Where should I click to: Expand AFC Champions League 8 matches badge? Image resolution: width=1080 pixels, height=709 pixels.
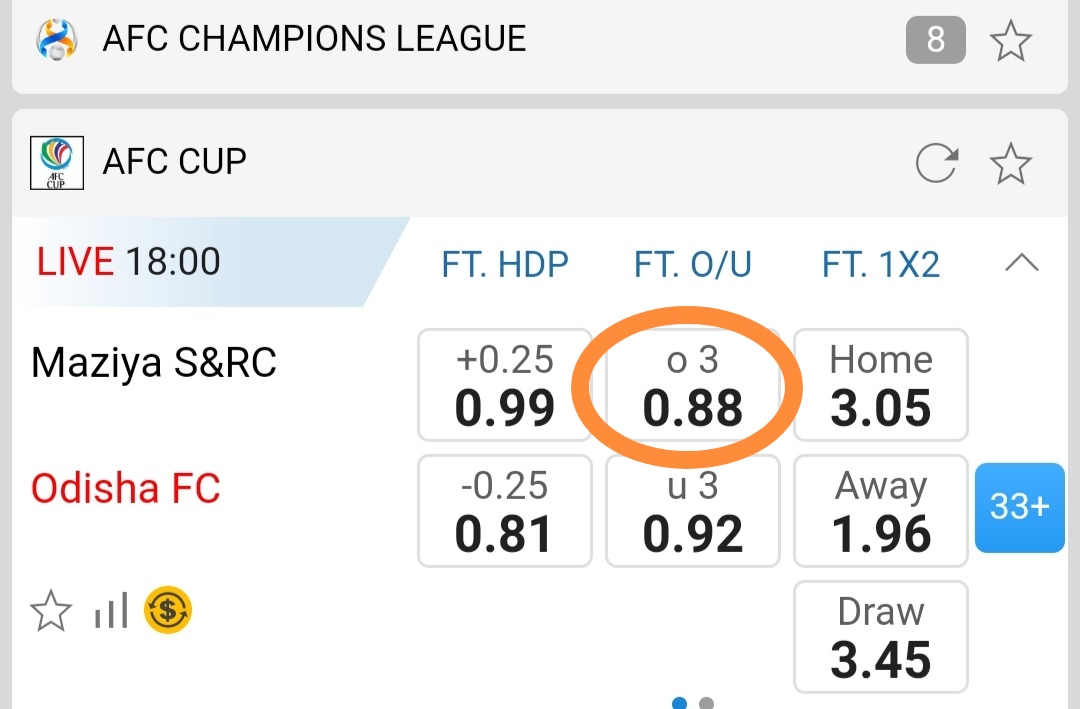(x=935, y=40)
